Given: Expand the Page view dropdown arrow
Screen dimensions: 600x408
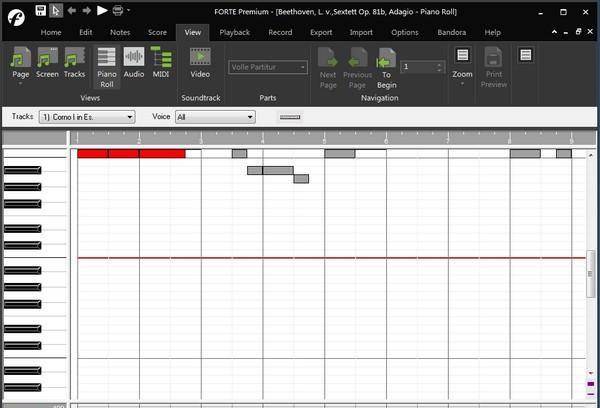Looking at the screenshot, I should coord(20,84).
